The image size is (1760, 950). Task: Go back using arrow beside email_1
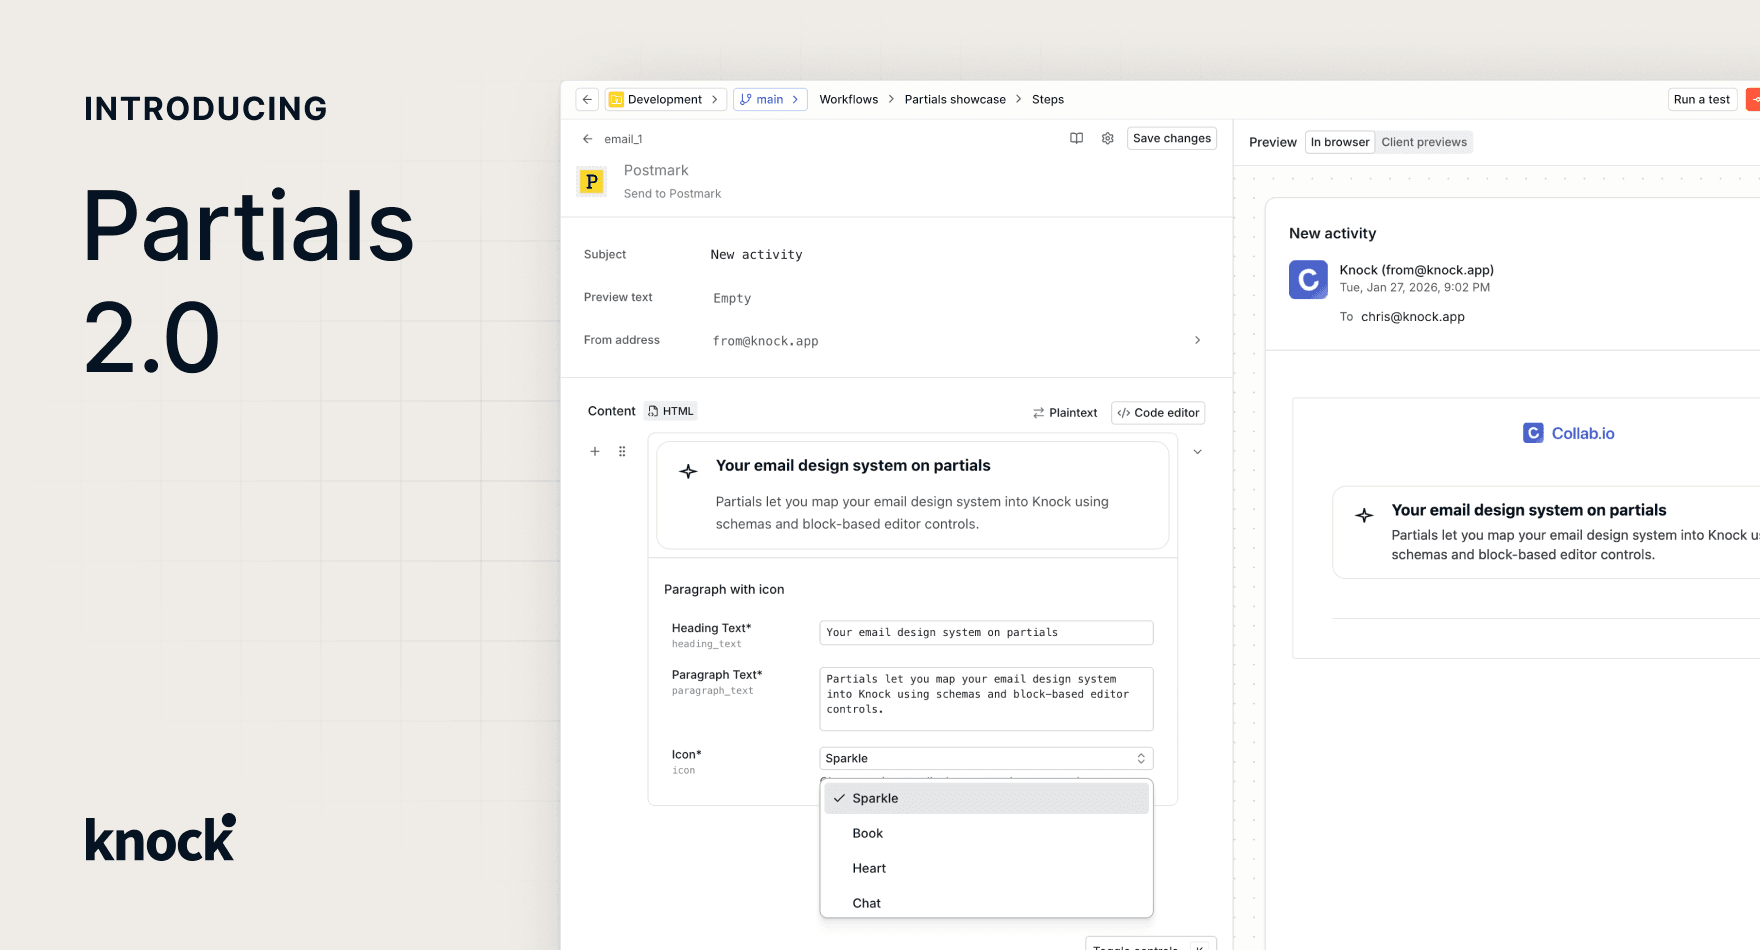(588, 139)
